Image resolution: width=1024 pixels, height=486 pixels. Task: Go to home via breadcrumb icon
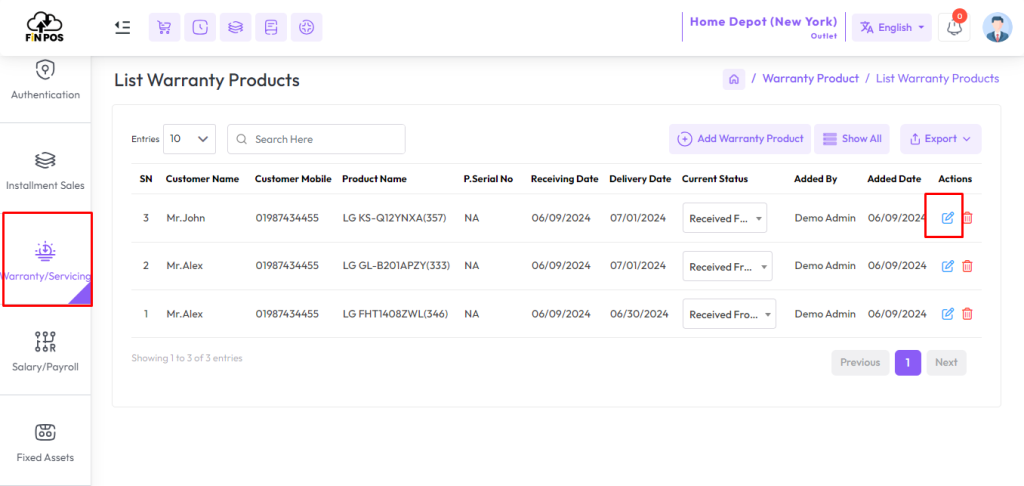click(x=733, y=79)
